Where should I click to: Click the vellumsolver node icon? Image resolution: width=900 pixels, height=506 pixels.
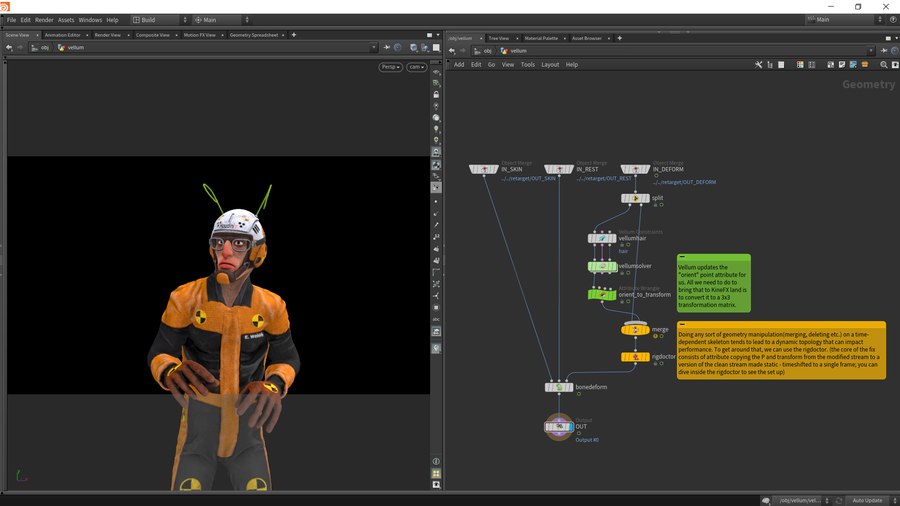[x=602, y=266]
